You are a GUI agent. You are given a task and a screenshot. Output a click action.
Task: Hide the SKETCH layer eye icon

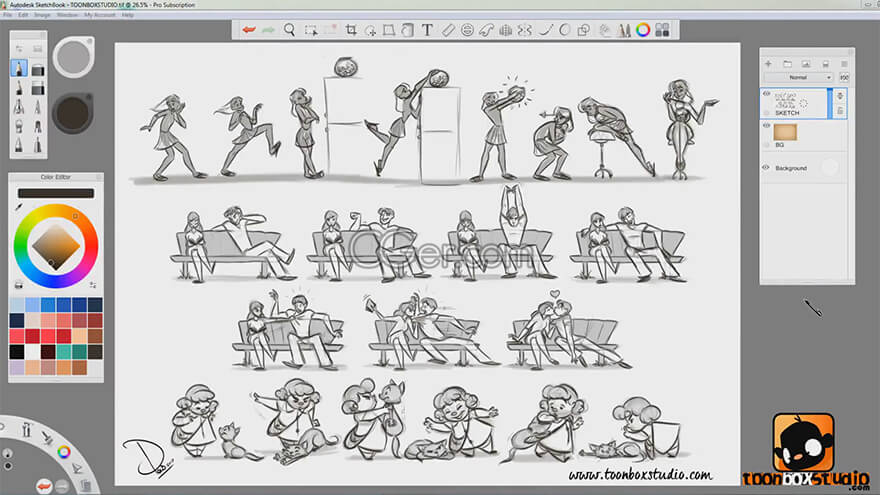767,94
